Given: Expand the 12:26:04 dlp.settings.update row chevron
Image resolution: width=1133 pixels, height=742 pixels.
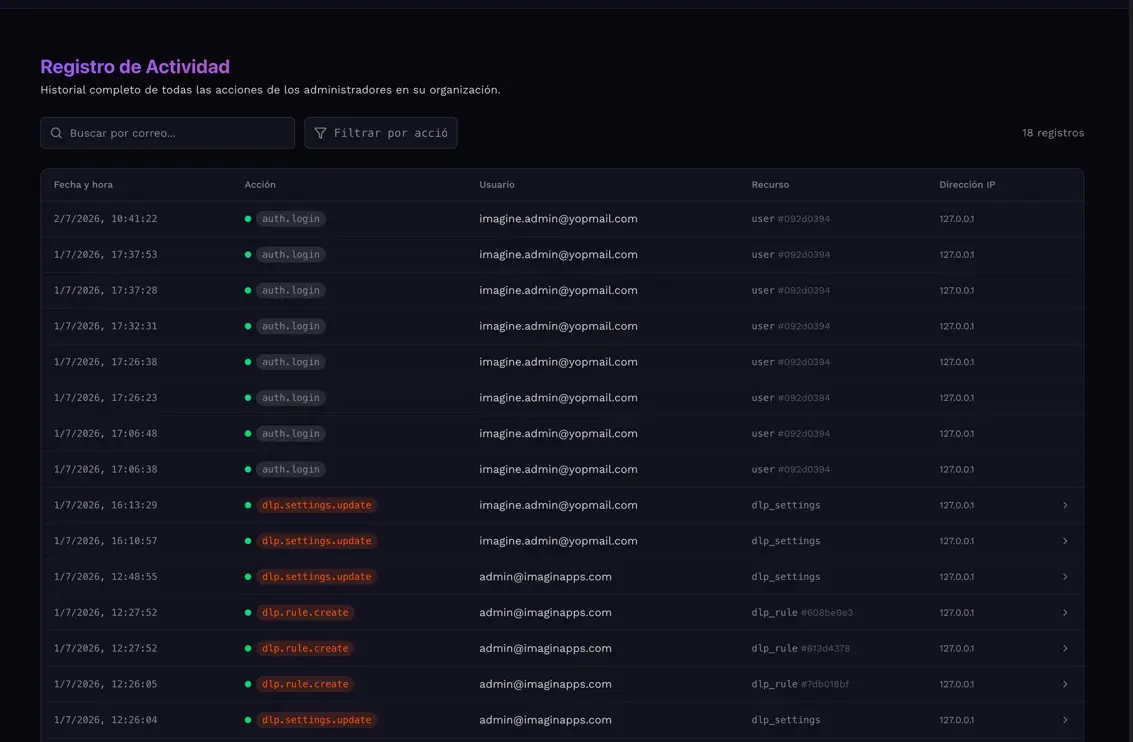Looking at the screenshot, I should (1065, 720).
